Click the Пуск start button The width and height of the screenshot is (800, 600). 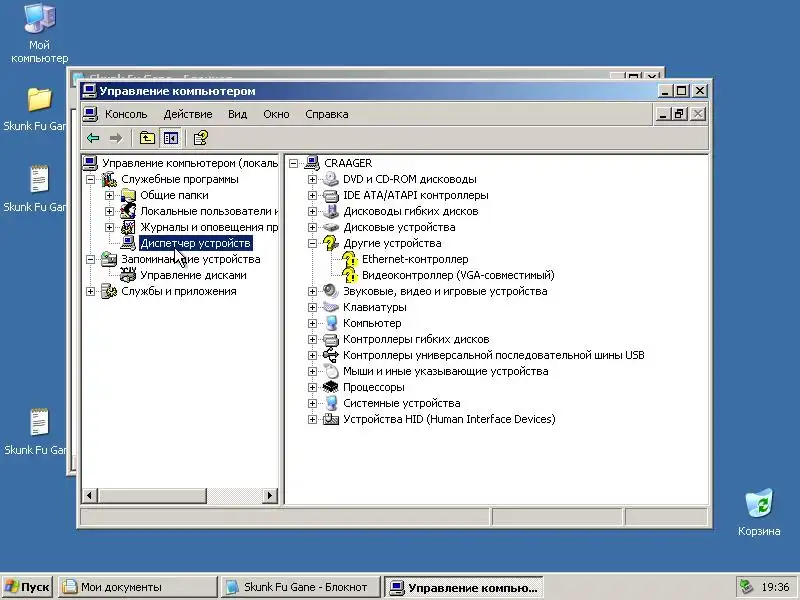tap(28, 587)
